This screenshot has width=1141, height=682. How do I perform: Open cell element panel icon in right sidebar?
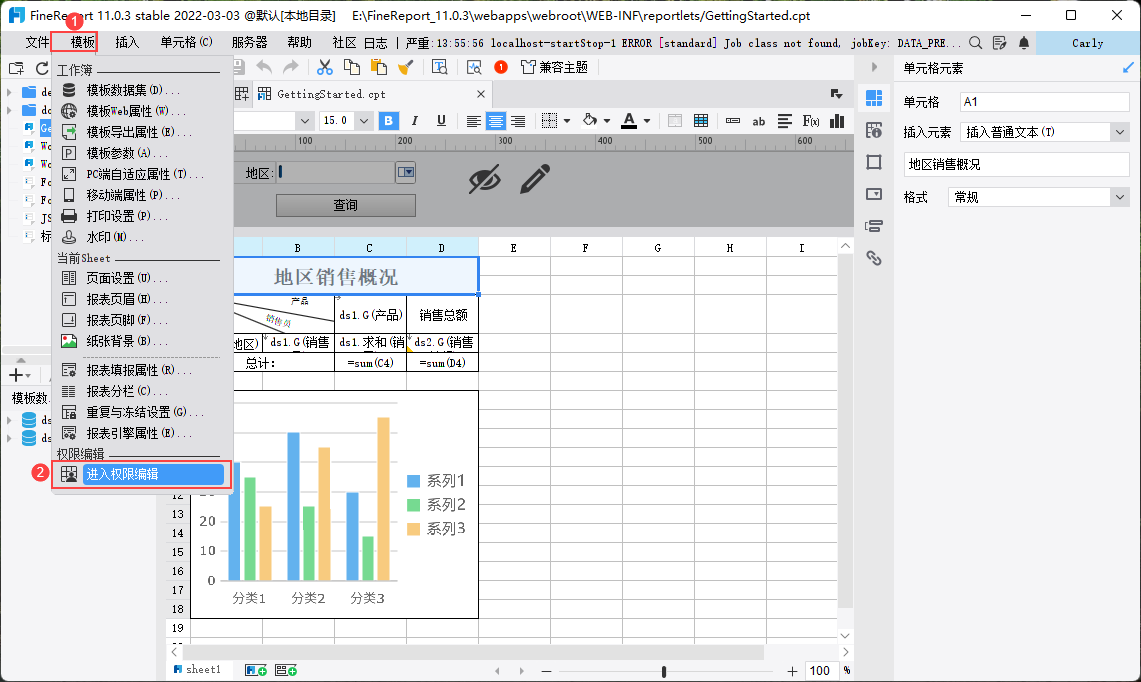pos(874,98)
